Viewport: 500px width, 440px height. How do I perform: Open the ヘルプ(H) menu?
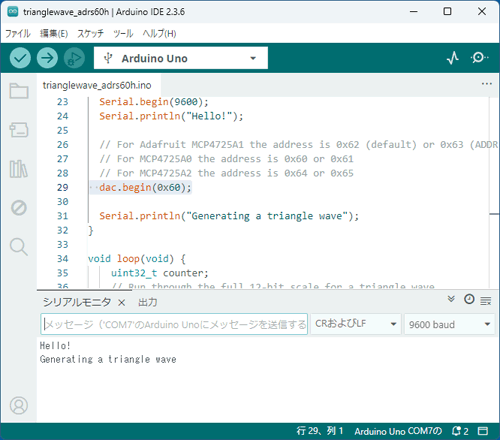(x=159, y=34)
